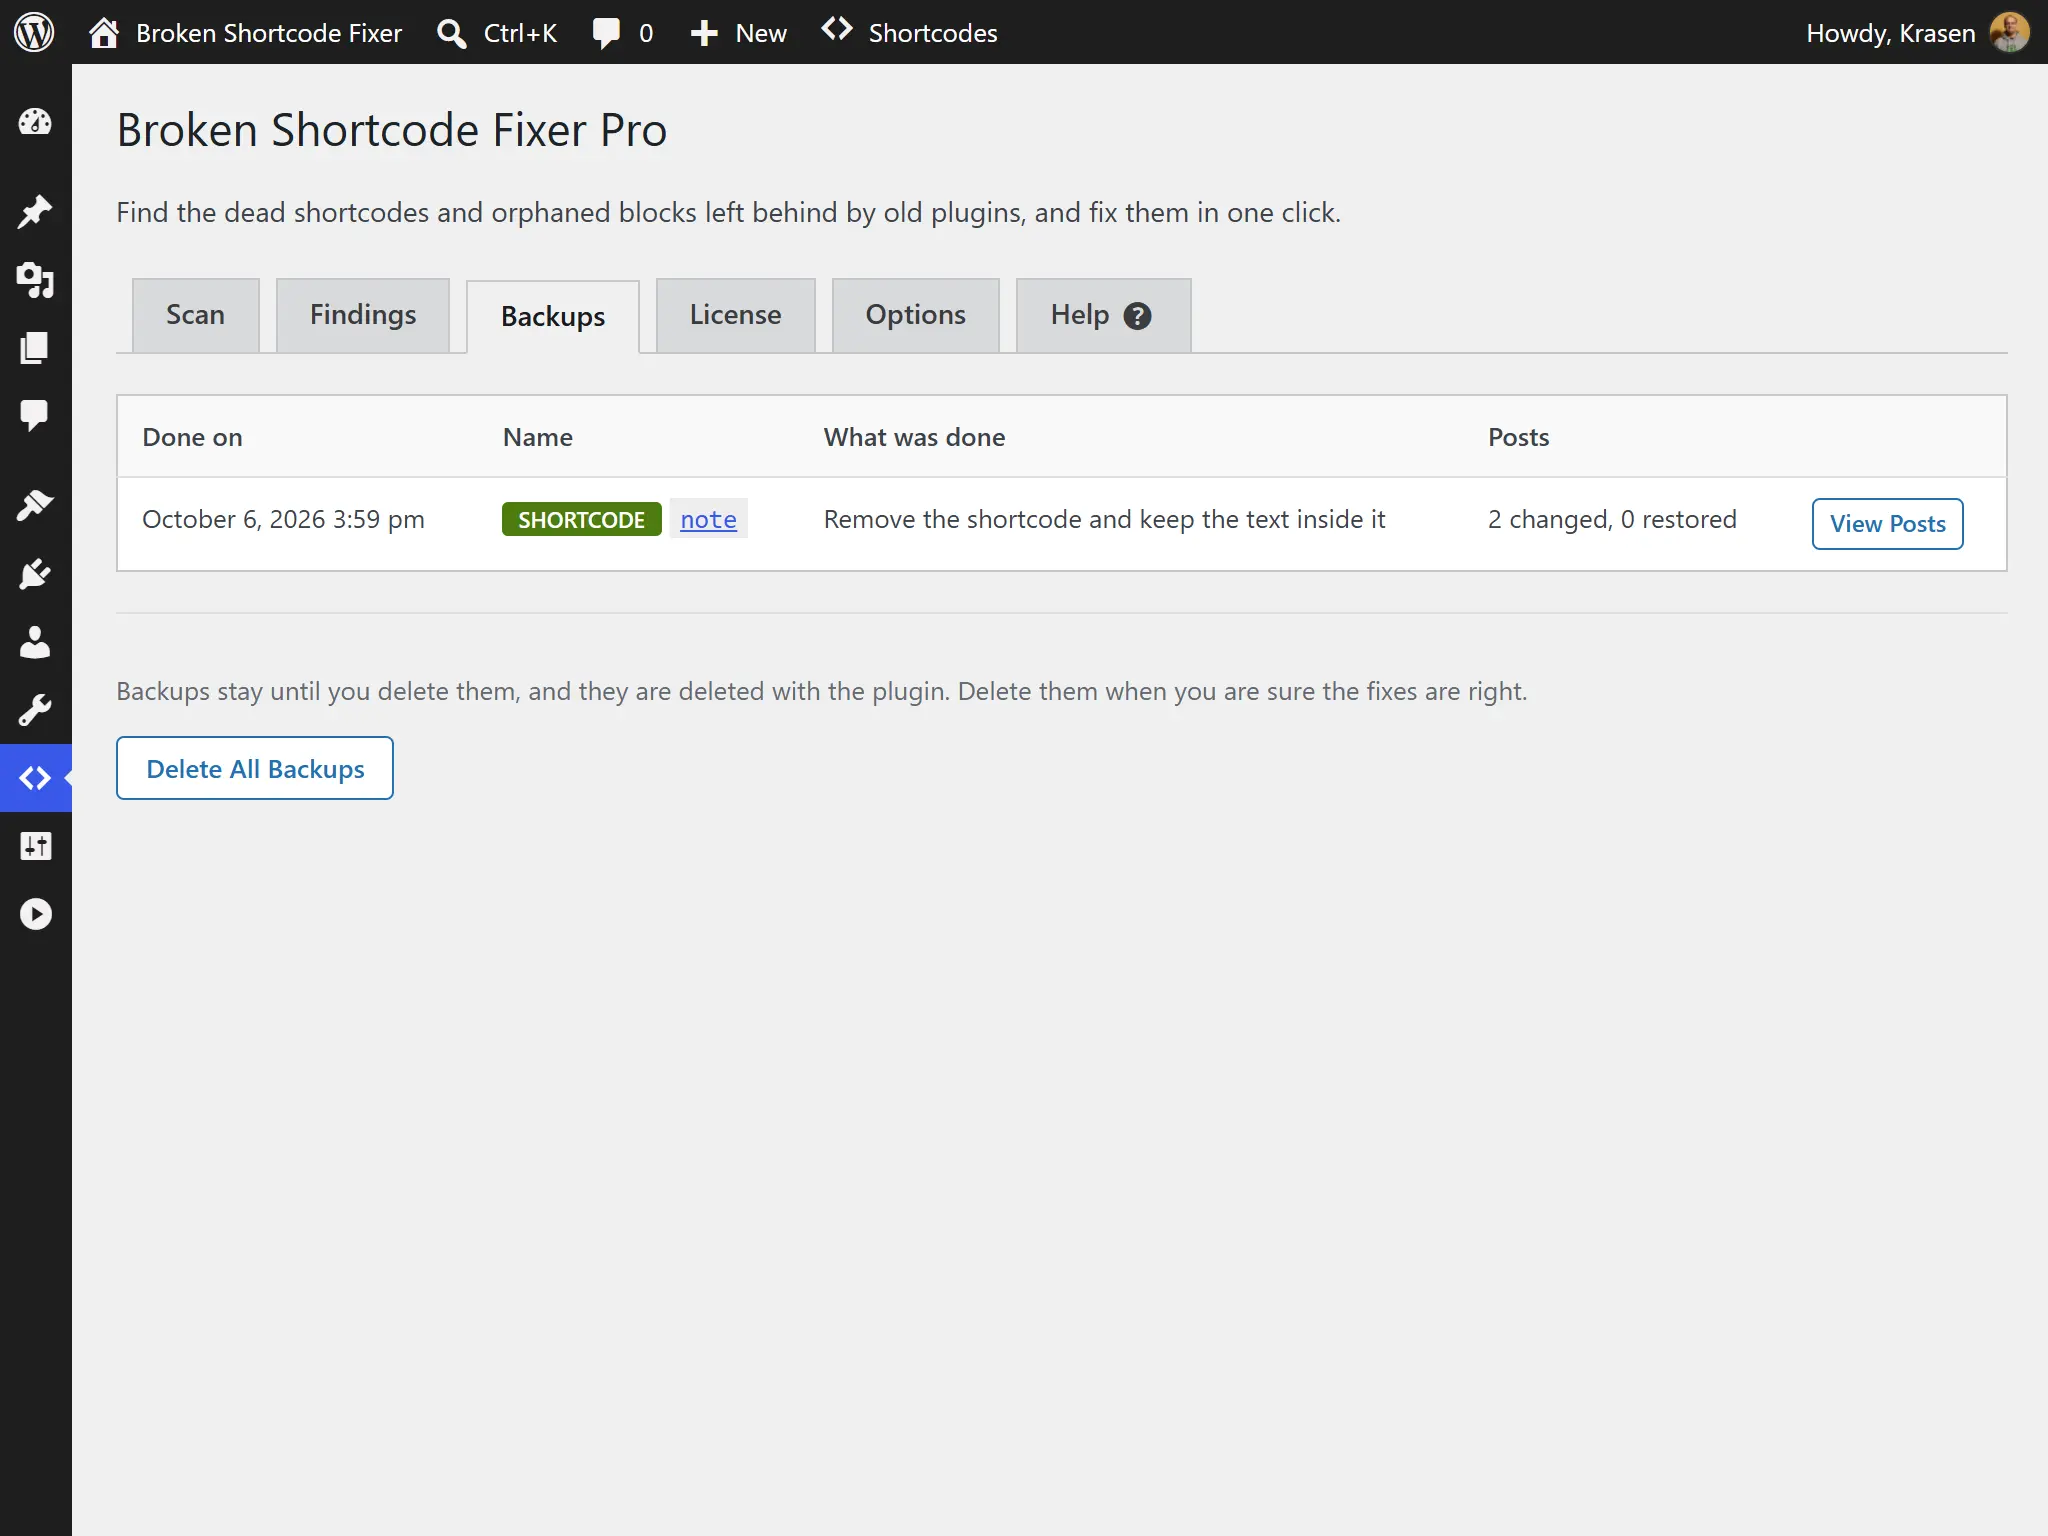Click the 'Posts' column header

(1518, 437)
